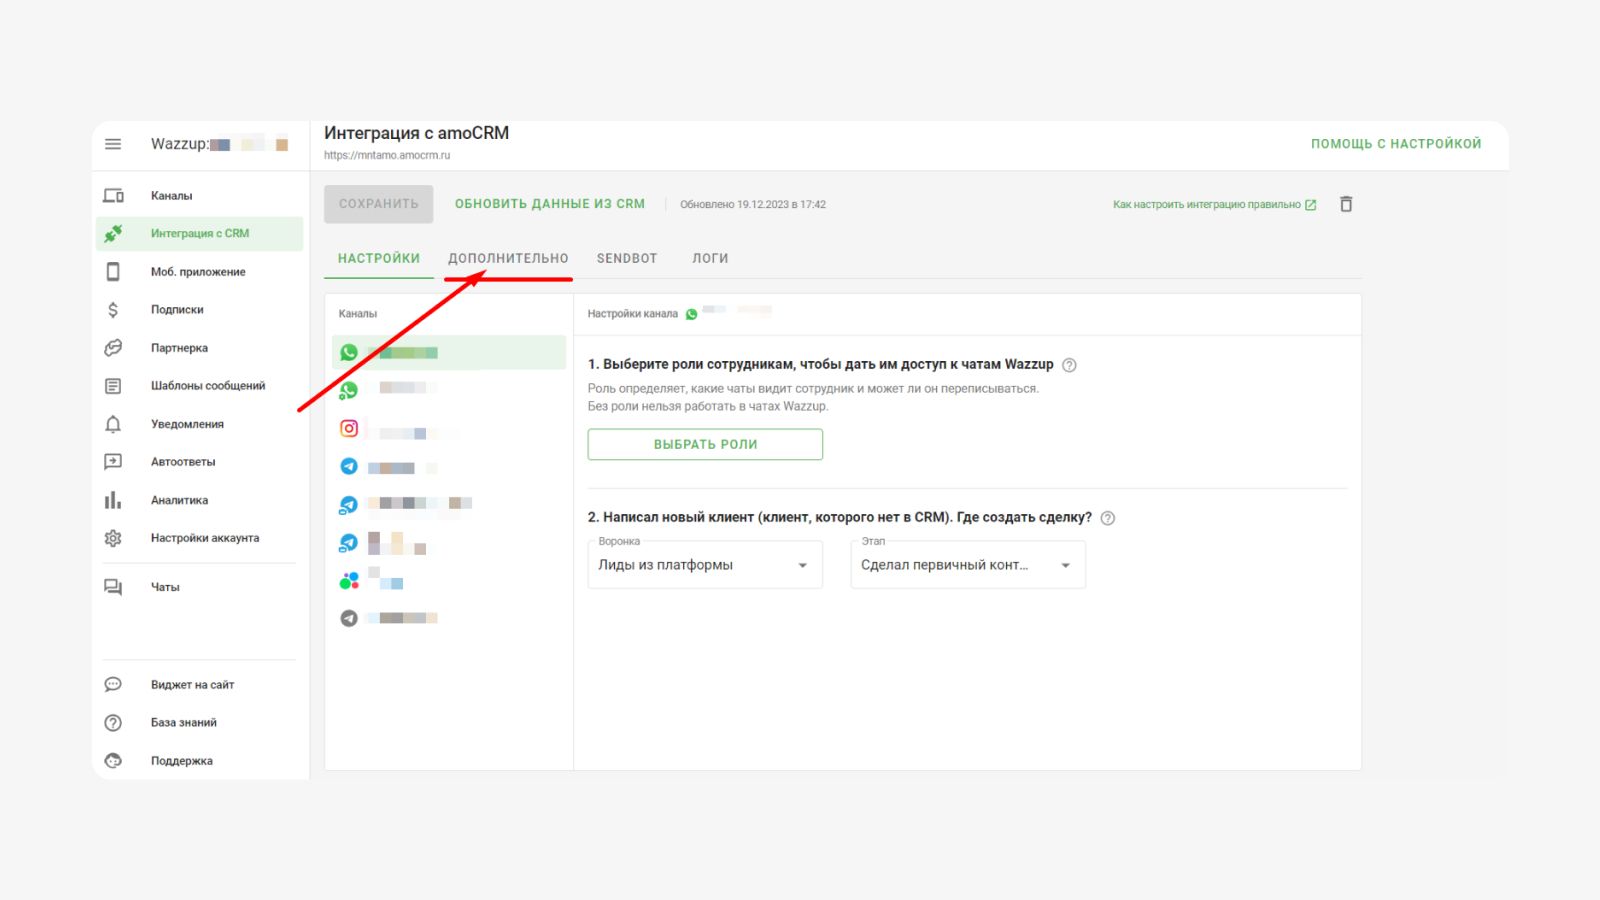Open the hamburger menu beside Wazzup
The image size is (1600, 900).
pyautogui.click(x=113, y=144)
